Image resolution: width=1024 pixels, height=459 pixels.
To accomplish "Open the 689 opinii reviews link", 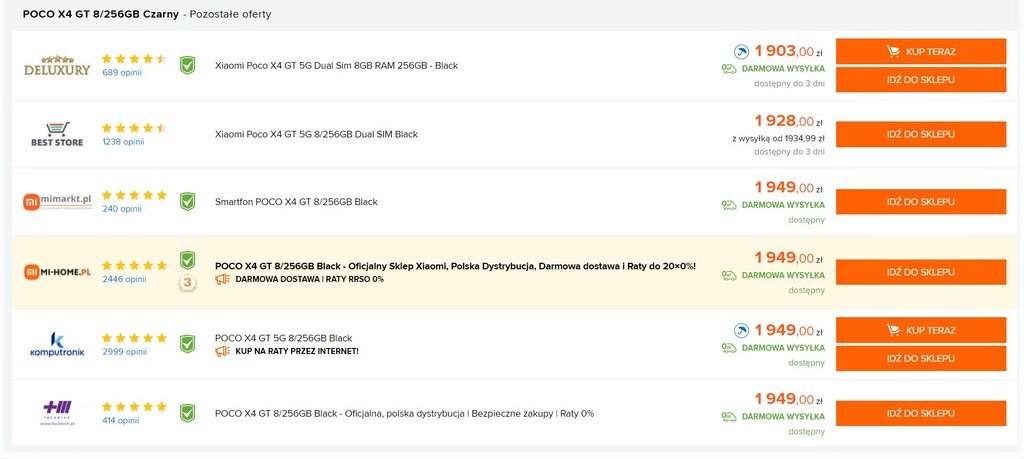I will pyautogui.click(x=122, y=72).
